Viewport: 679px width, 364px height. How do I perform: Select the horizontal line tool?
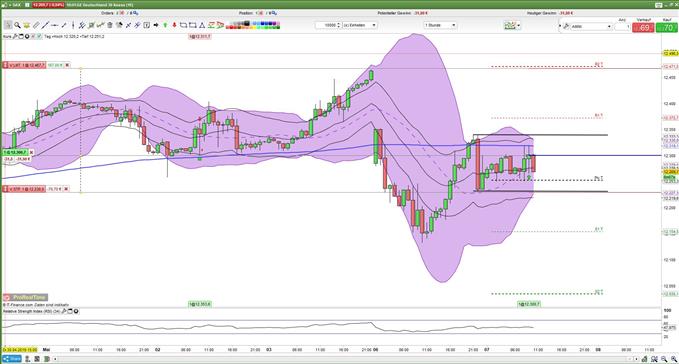coord(54,25)
